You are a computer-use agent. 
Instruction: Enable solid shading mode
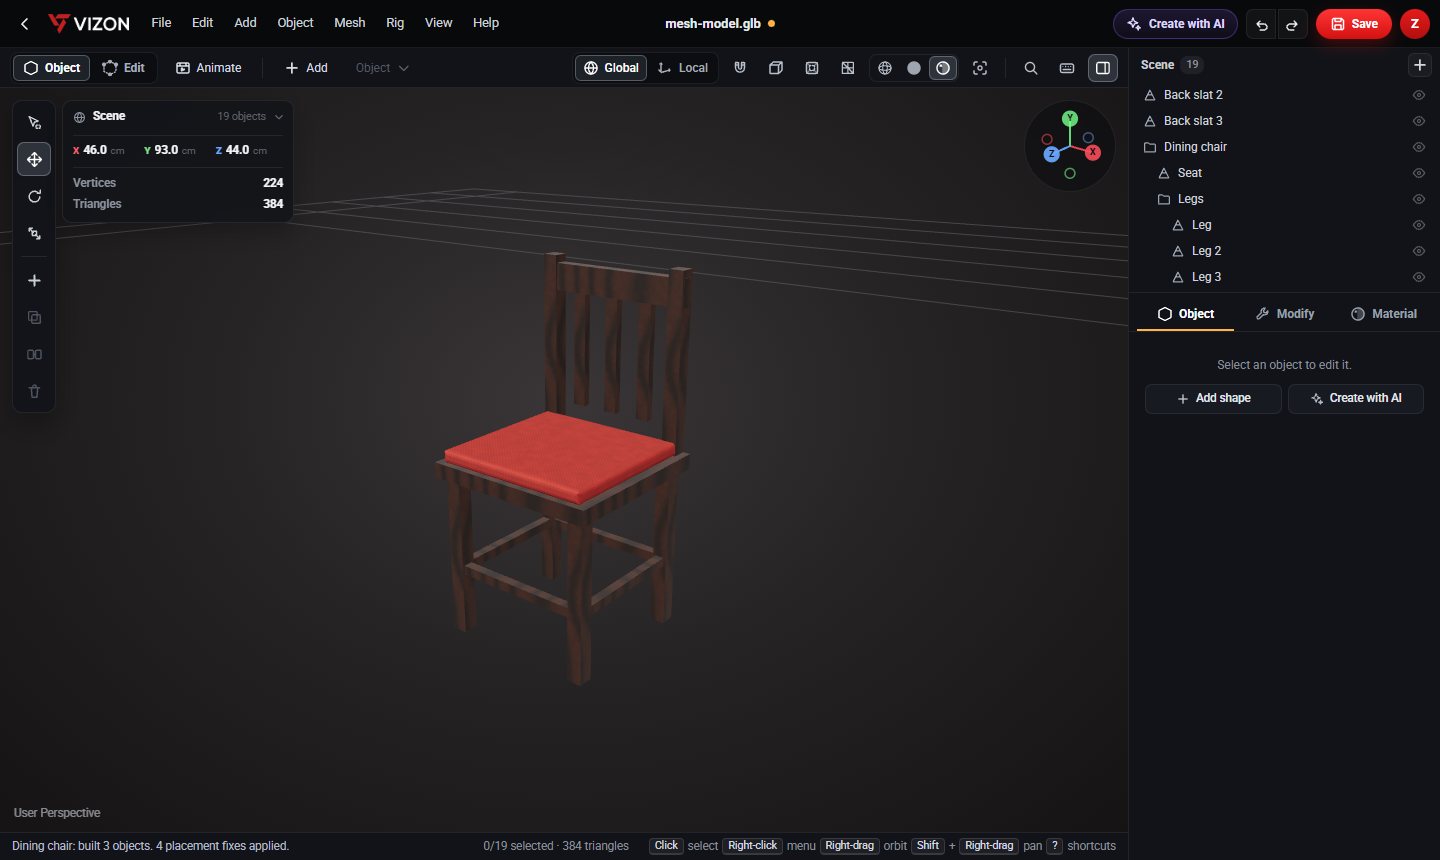pos(914,68)
